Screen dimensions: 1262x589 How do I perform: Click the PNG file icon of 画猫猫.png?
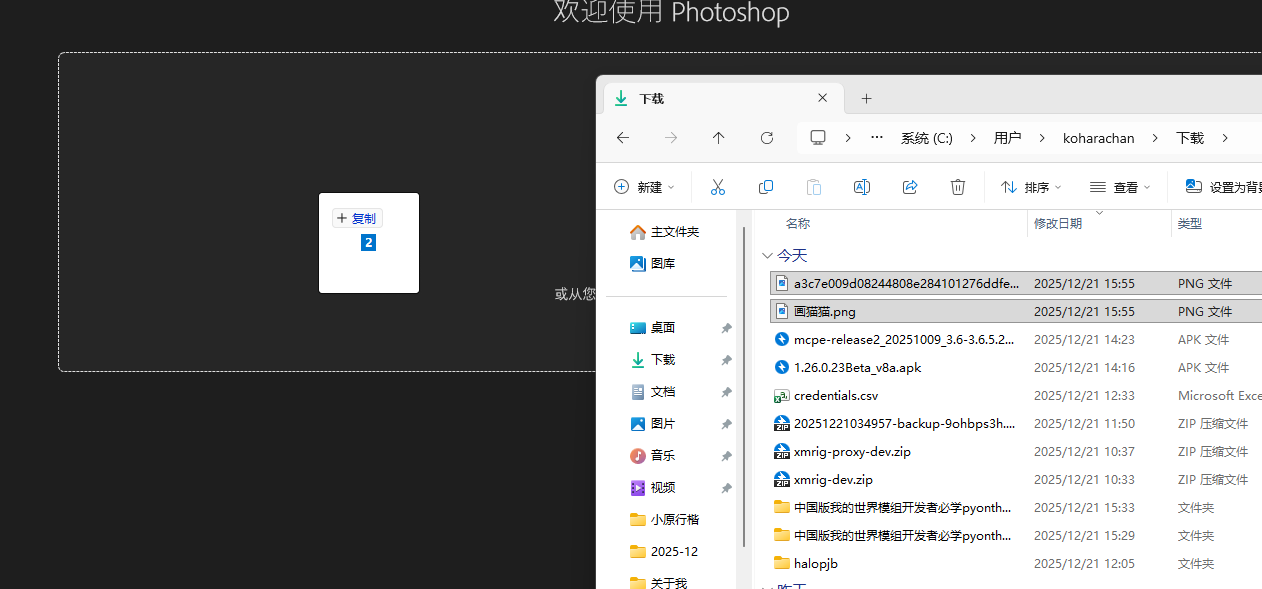point(782,311)
